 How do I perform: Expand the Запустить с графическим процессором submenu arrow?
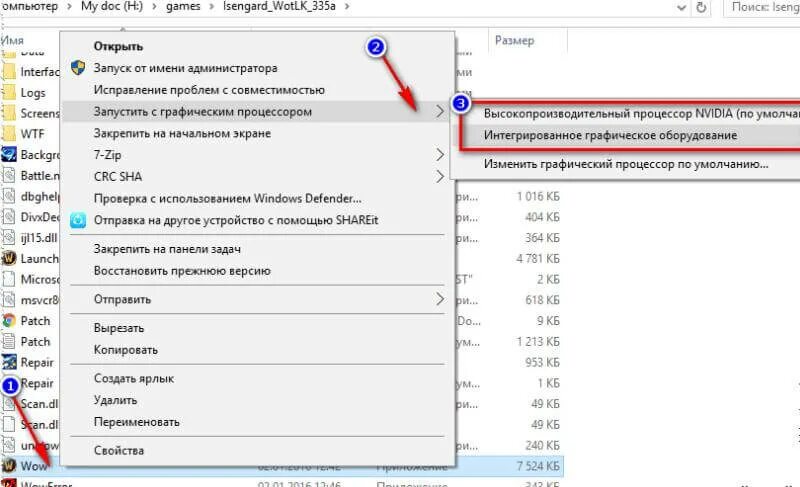[440, 112]
